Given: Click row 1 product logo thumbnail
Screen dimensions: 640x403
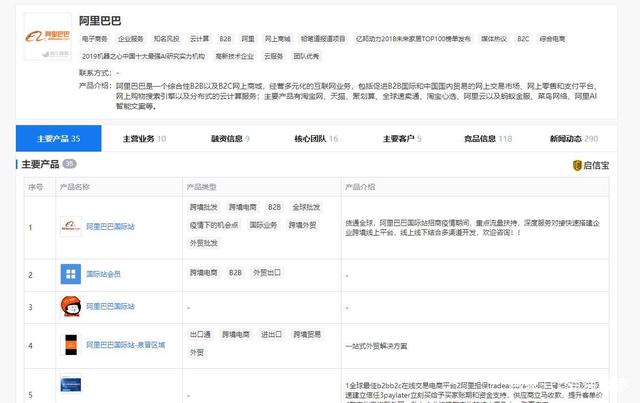Looking at the screenshot, I should point(71,226).
